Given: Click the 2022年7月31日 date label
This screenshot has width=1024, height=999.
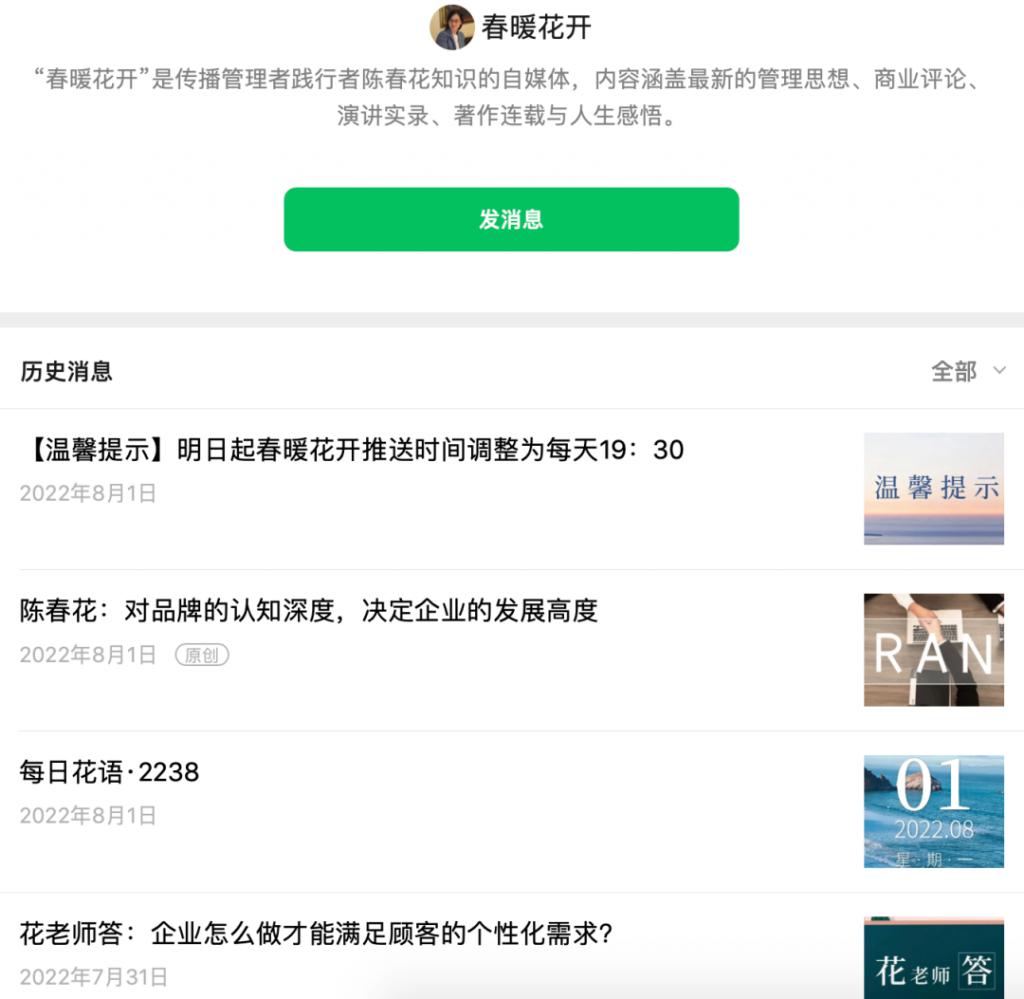Looking at the screenshot, I should pos(93,977).
